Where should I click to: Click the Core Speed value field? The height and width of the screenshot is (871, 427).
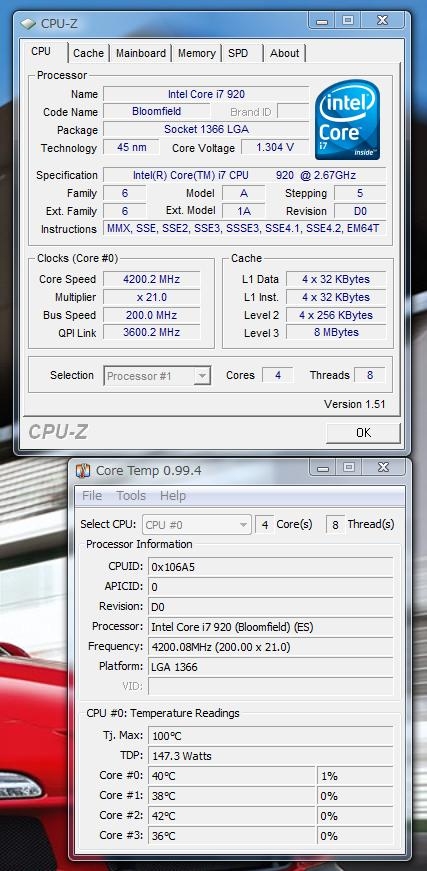[152, 279]
